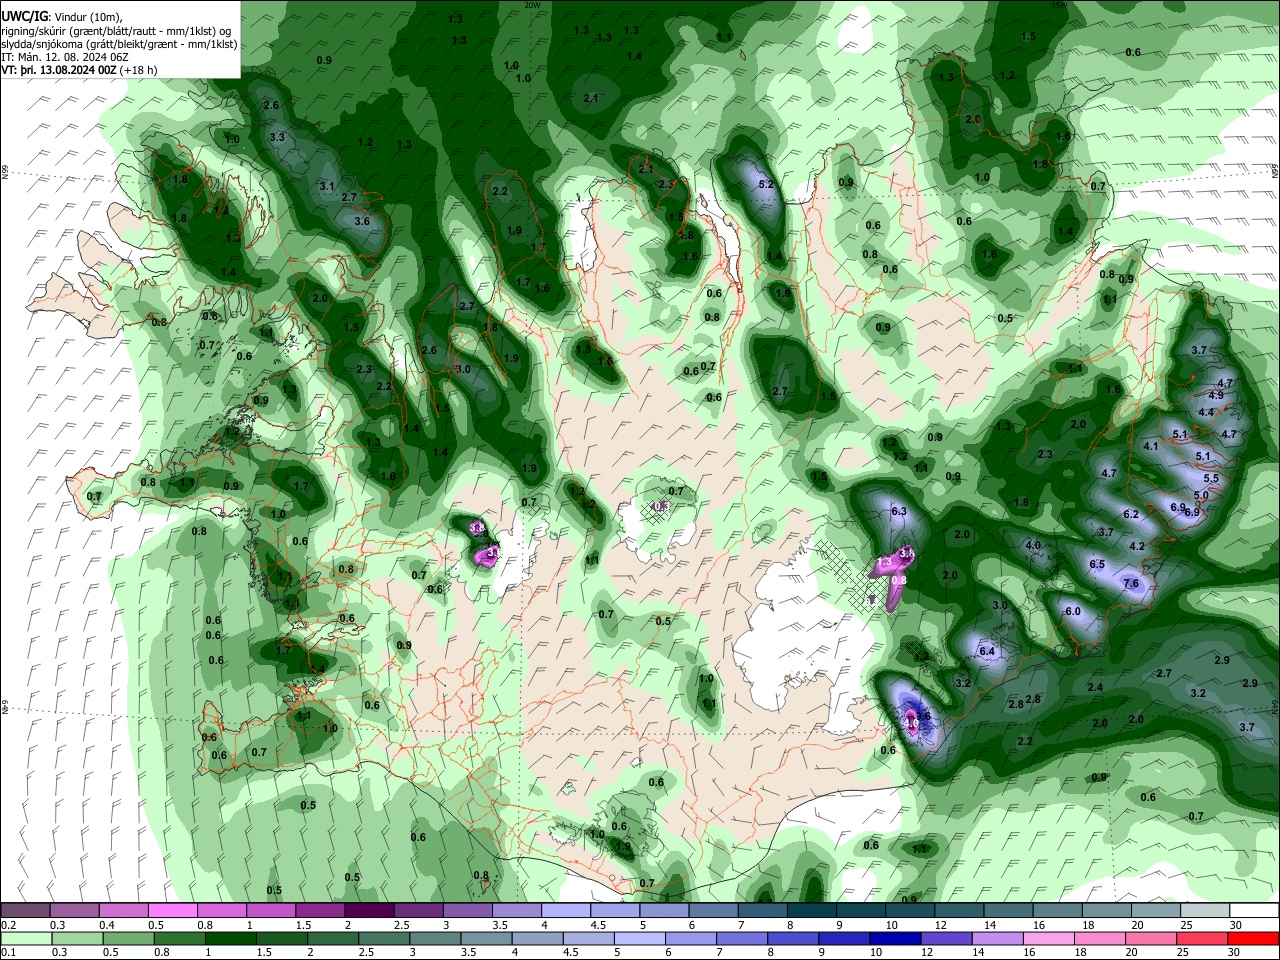Image resolution: width=1280 pixels, height=960 pixels.
Task: Pick the pale grey legend swatch labeled 25
Action: [1205, 911]
